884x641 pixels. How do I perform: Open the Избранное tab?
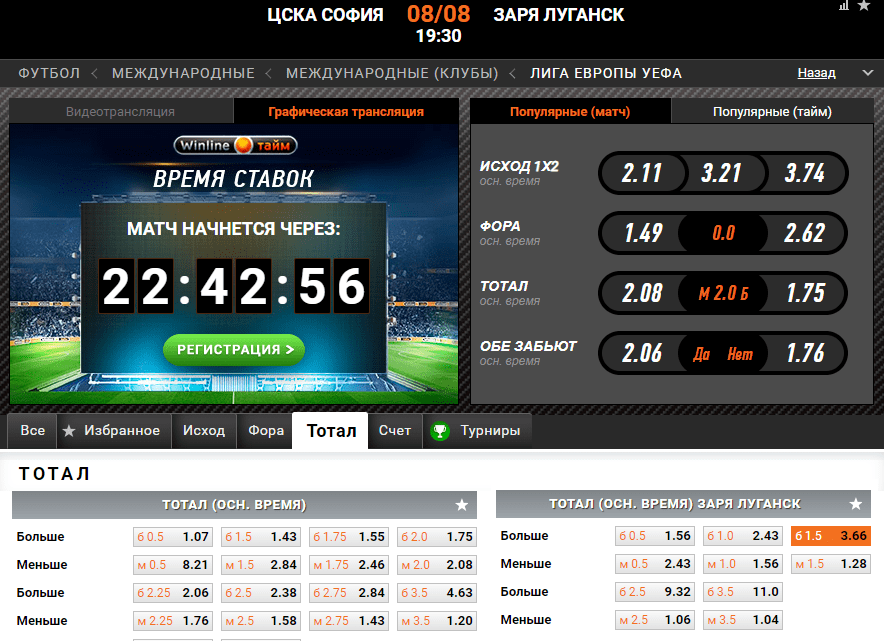pyautogui.click(x=114, y=431)
